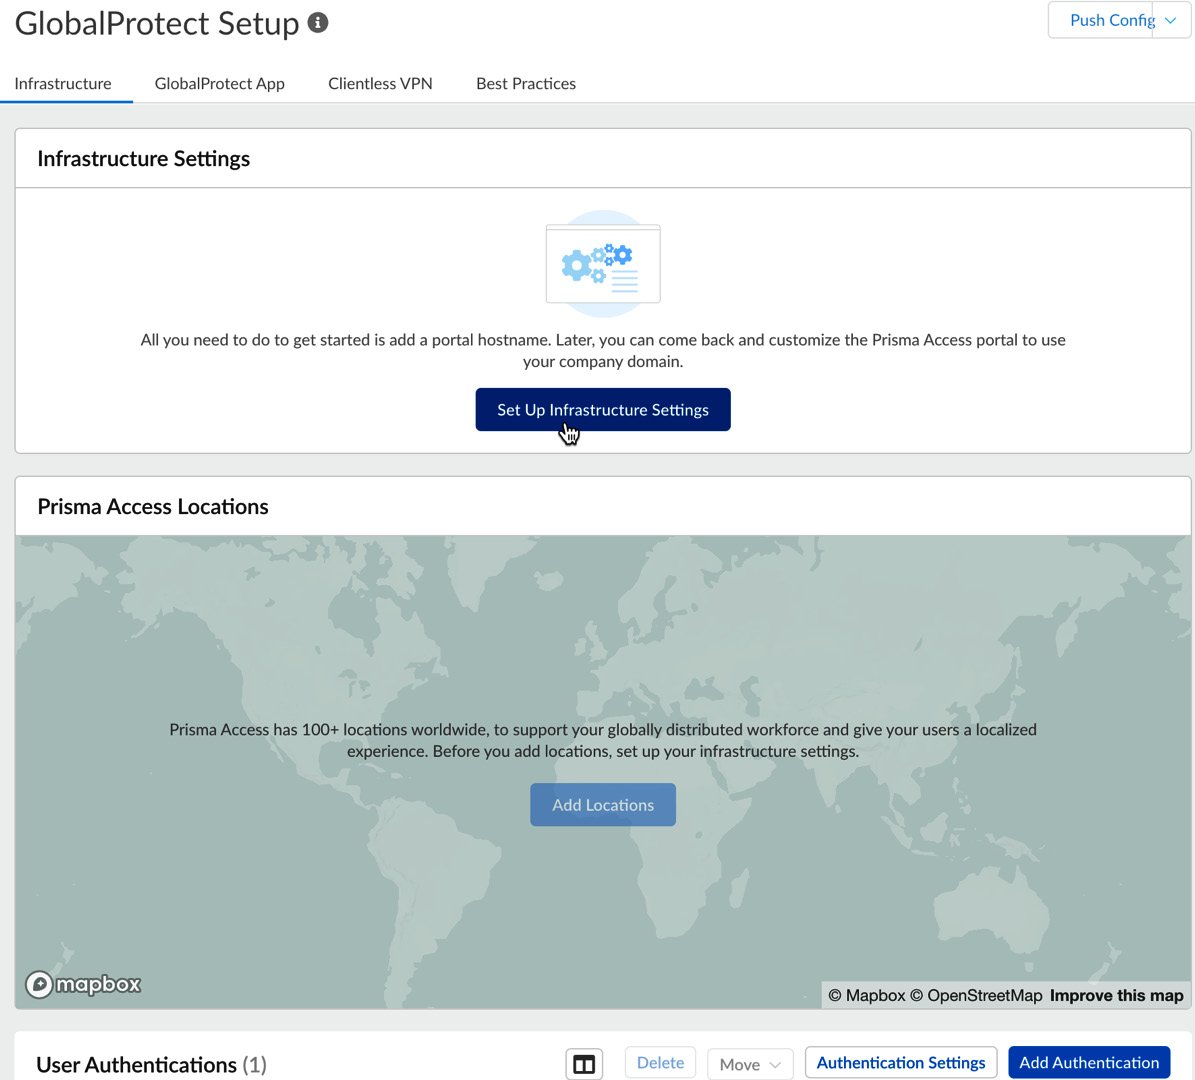This screenshot has width=1195, height=1080.
Task: Click the Infrastructure Settings heading
Action: pyautogui.click(x=143, y=159)
